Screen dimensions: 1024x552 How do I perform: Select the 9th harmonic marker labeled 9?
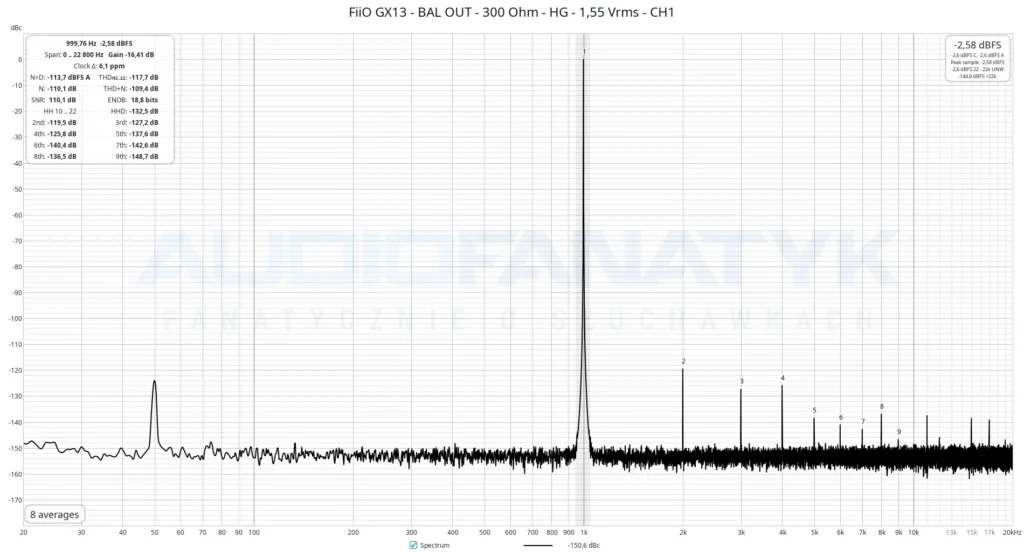click(899, 432)
